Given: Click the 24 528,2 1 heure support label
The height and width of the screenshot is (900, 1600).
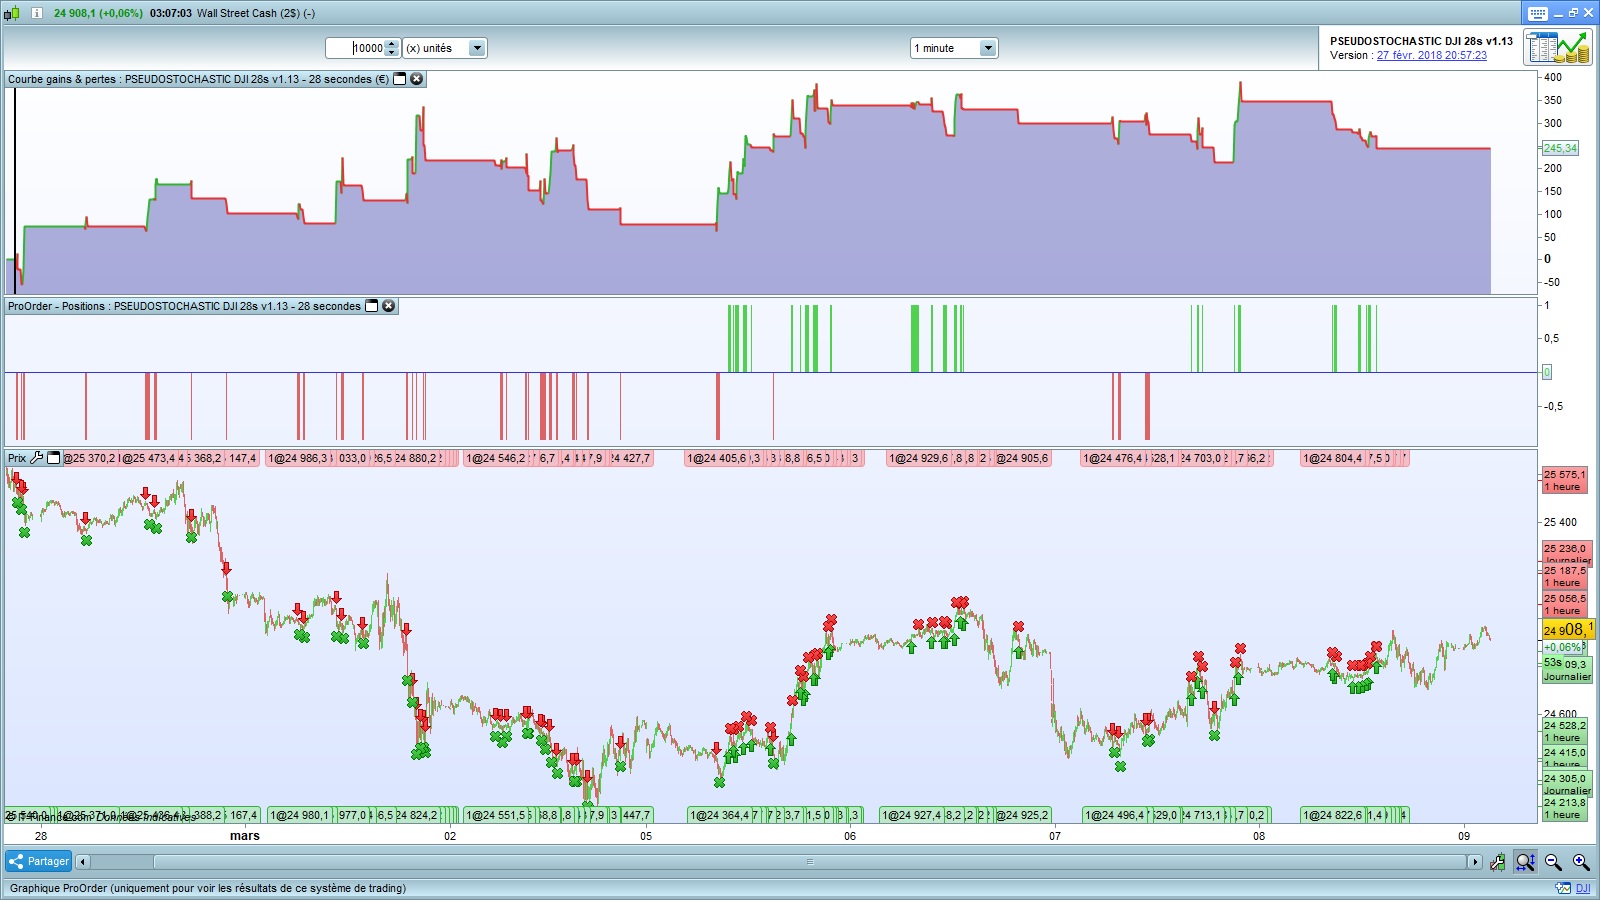Looking at the screenshot, I should 1565,731.
